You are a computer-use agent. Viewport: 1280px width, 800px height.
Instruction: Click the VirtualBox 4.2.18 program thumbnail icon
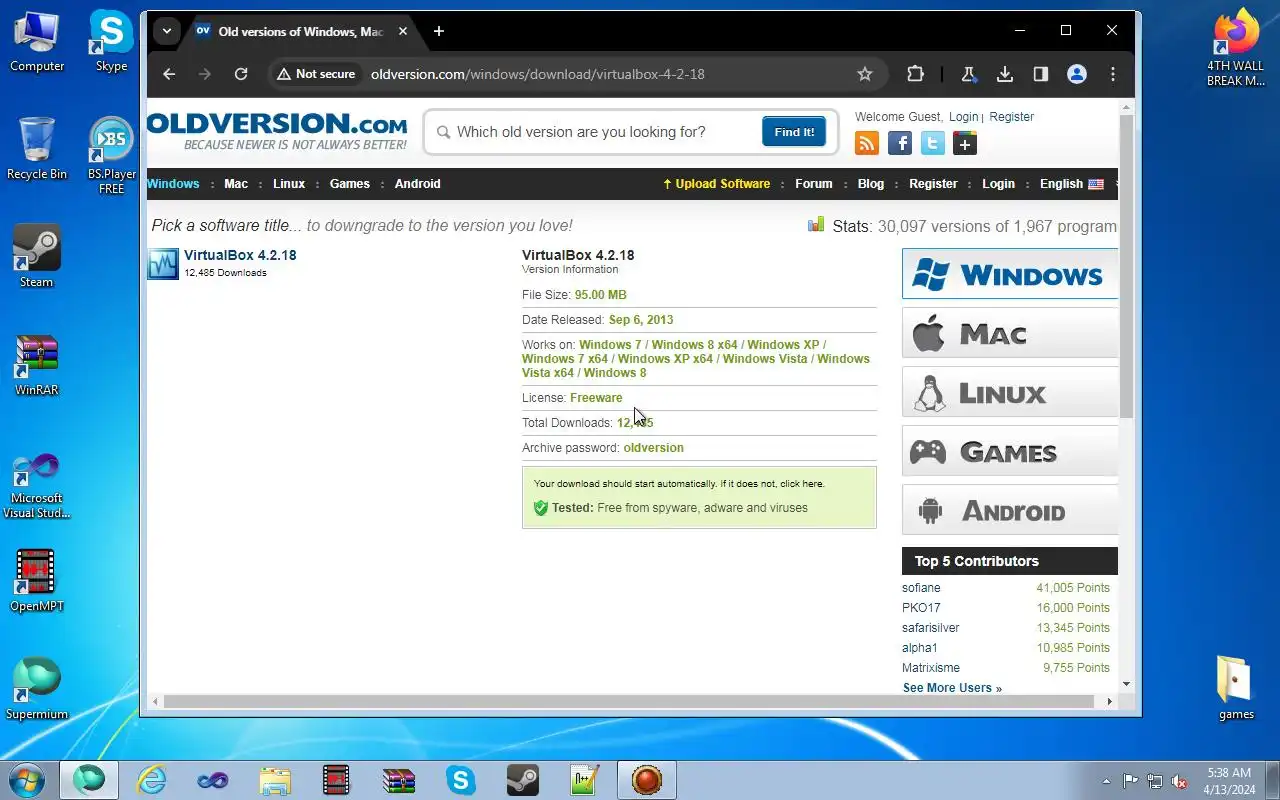tap(163, 264)
